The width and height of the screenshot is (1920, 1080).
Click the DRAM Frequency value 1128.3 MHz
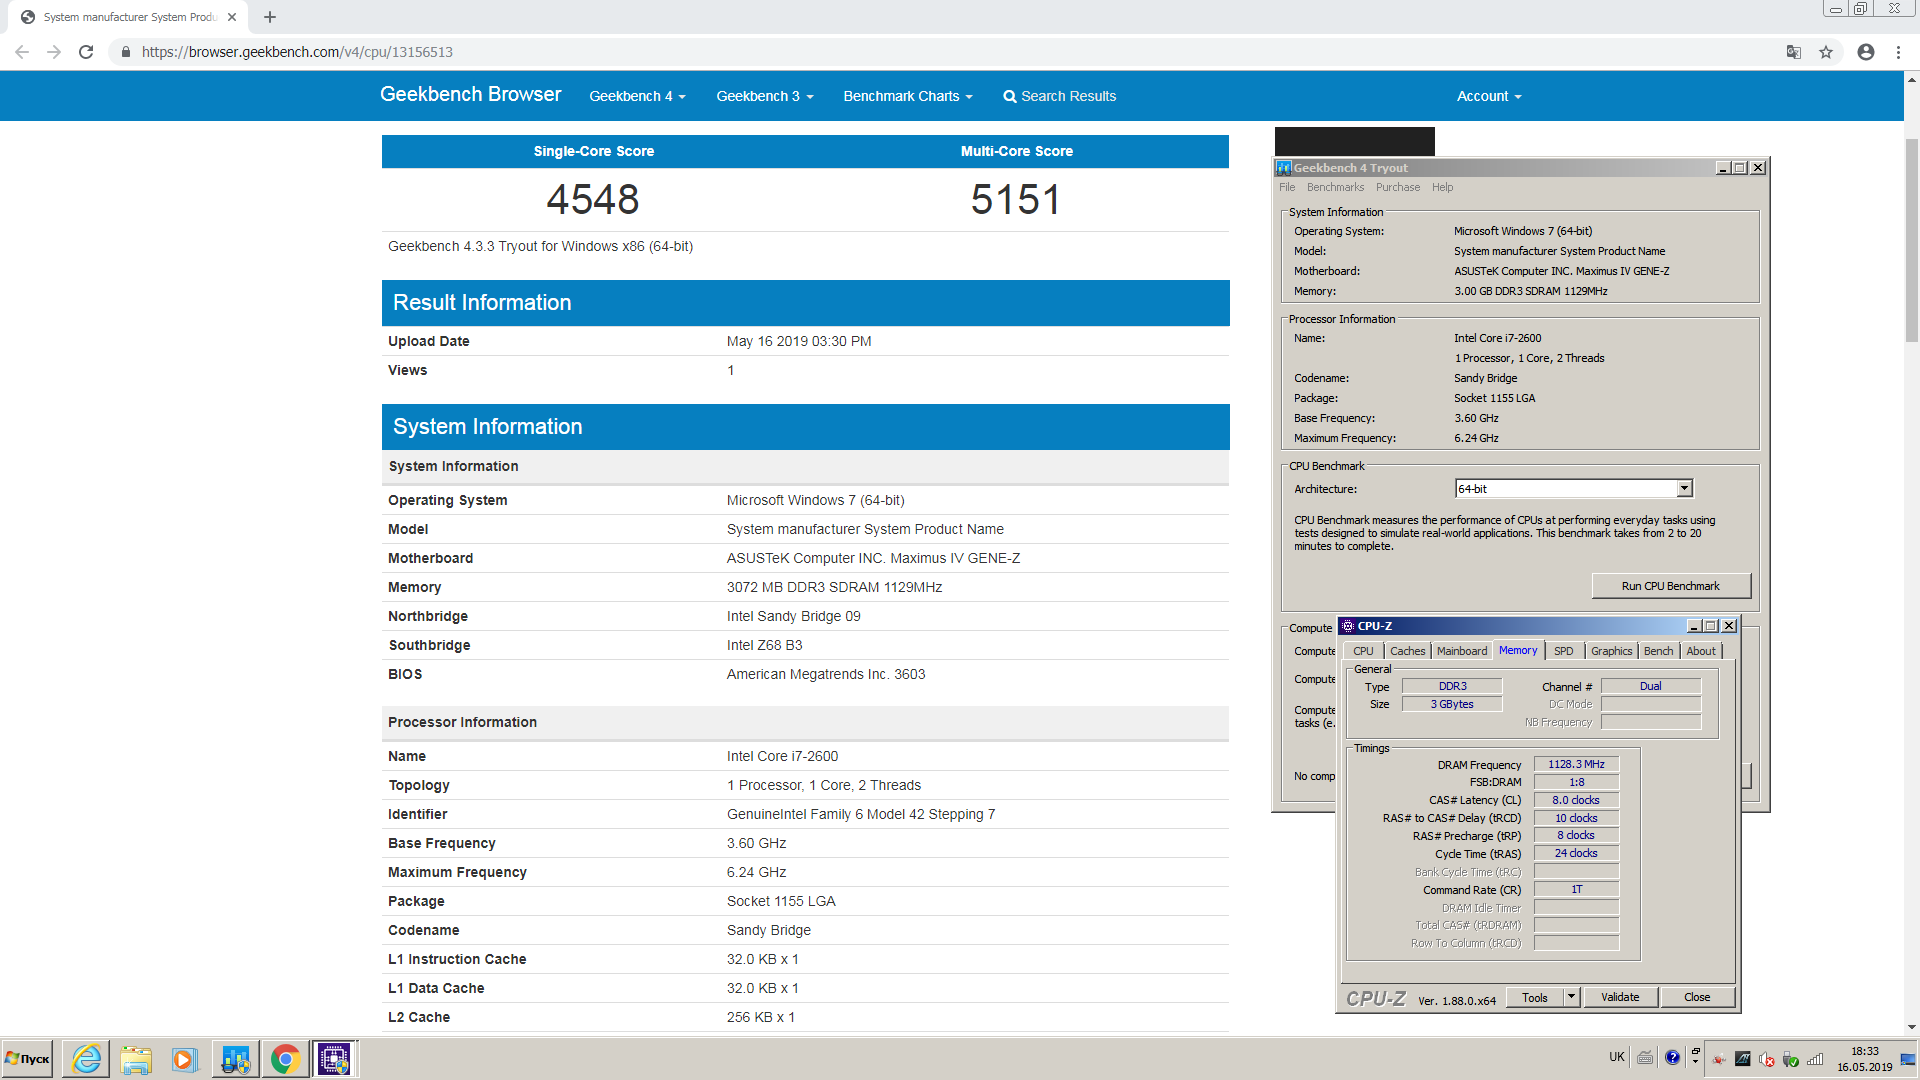pyautogui.click(x=1576, y=764)
